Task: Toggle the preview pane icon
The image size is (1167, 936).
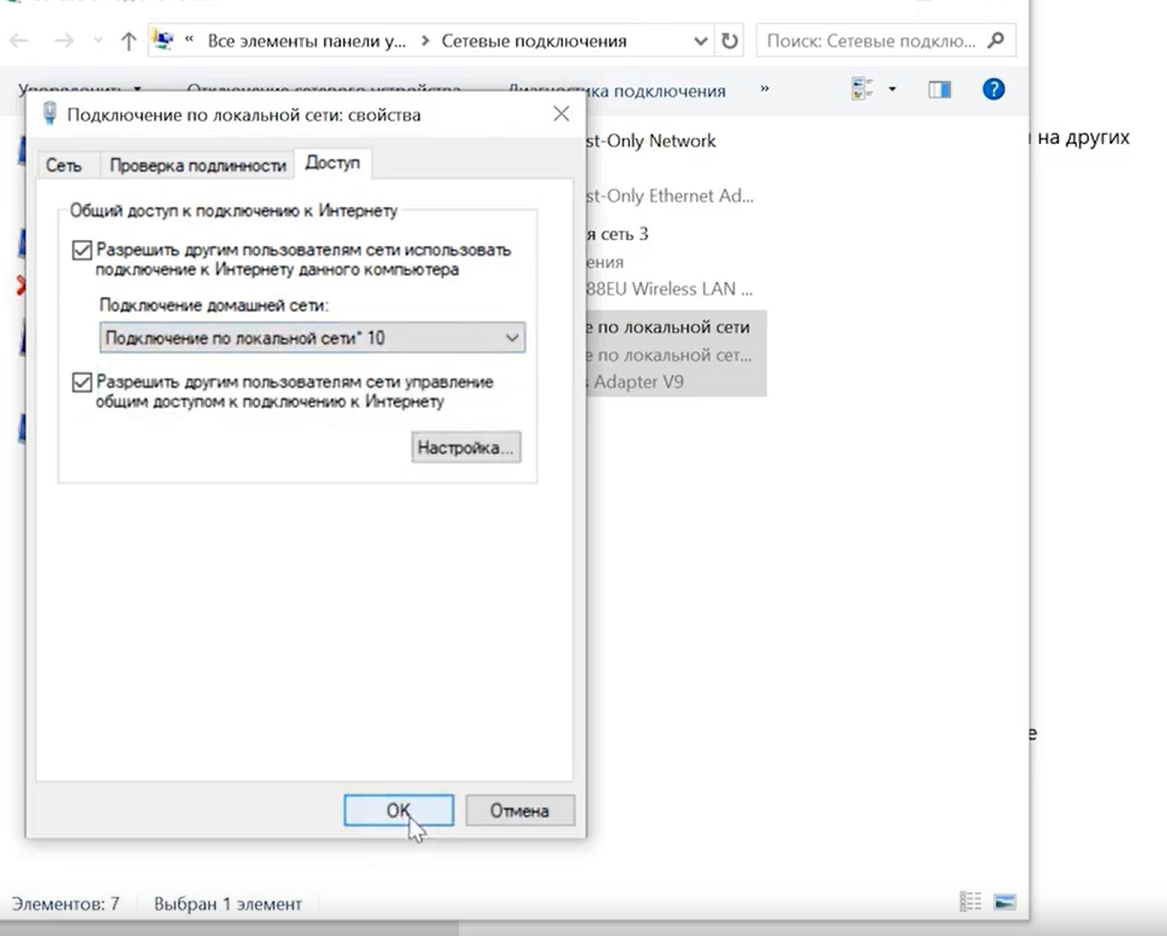Action: tap(939, 89)
